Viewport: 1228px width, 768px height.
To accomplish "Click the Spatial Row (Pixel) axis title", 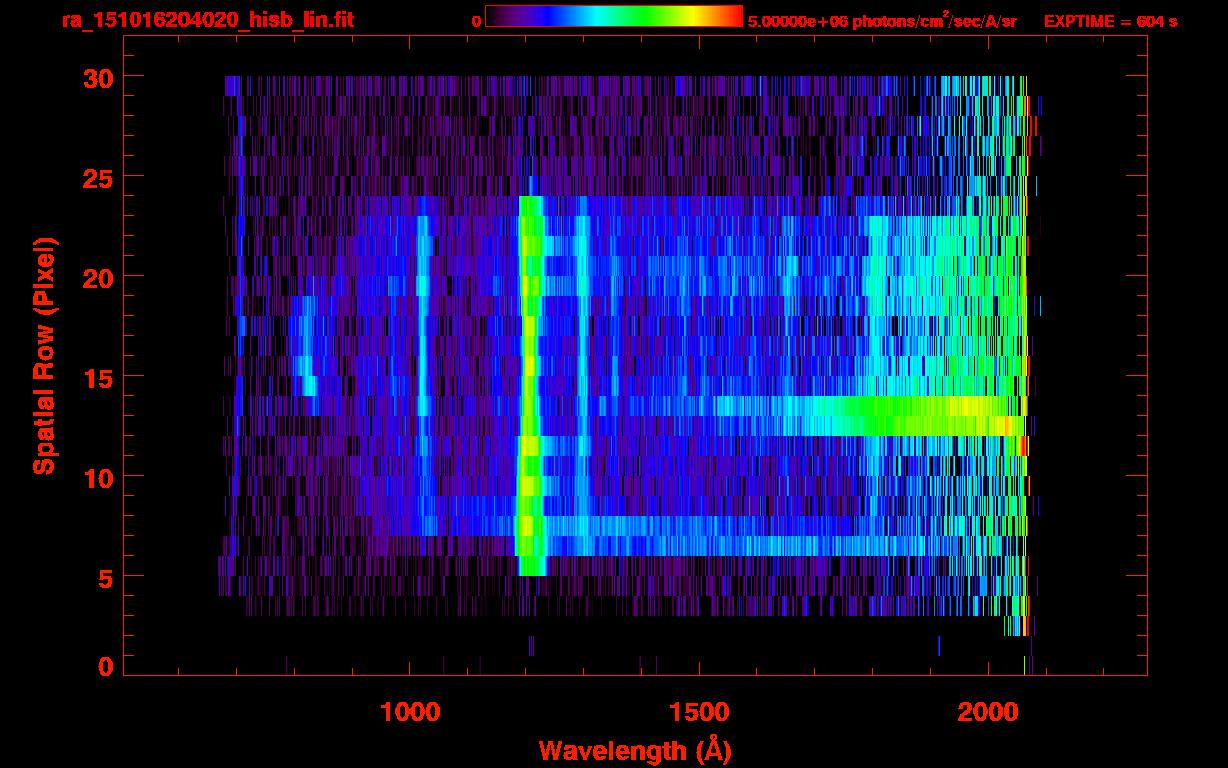I will 44,355.
